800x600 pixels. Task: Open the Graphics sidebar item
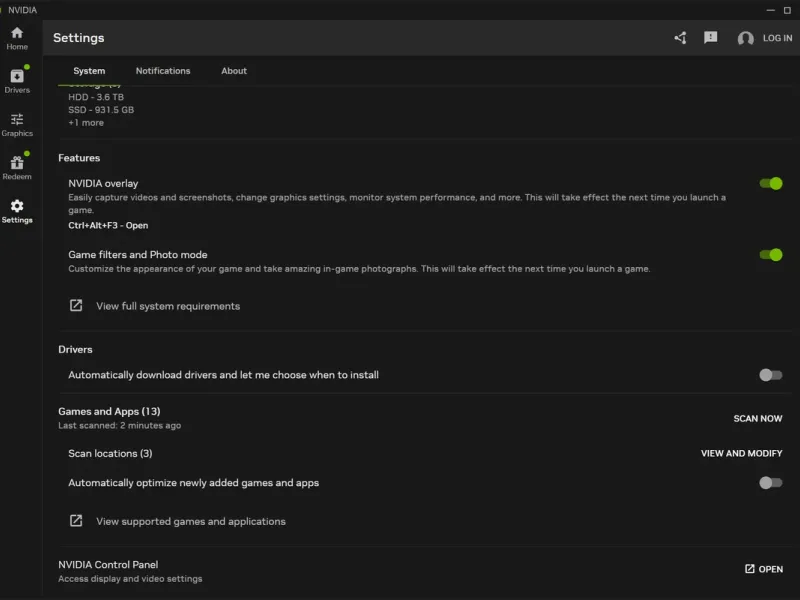17,125
